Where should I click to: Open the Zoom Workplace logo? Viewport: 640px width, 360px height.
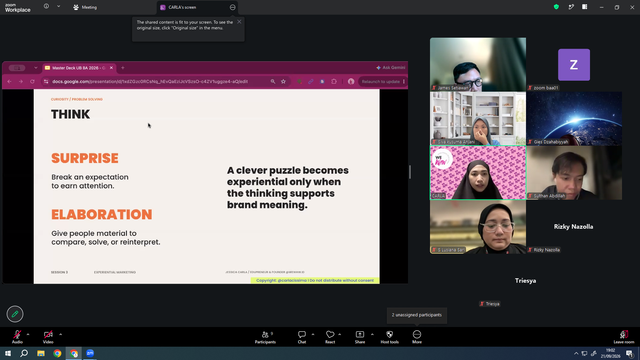[x=18, y=8]
